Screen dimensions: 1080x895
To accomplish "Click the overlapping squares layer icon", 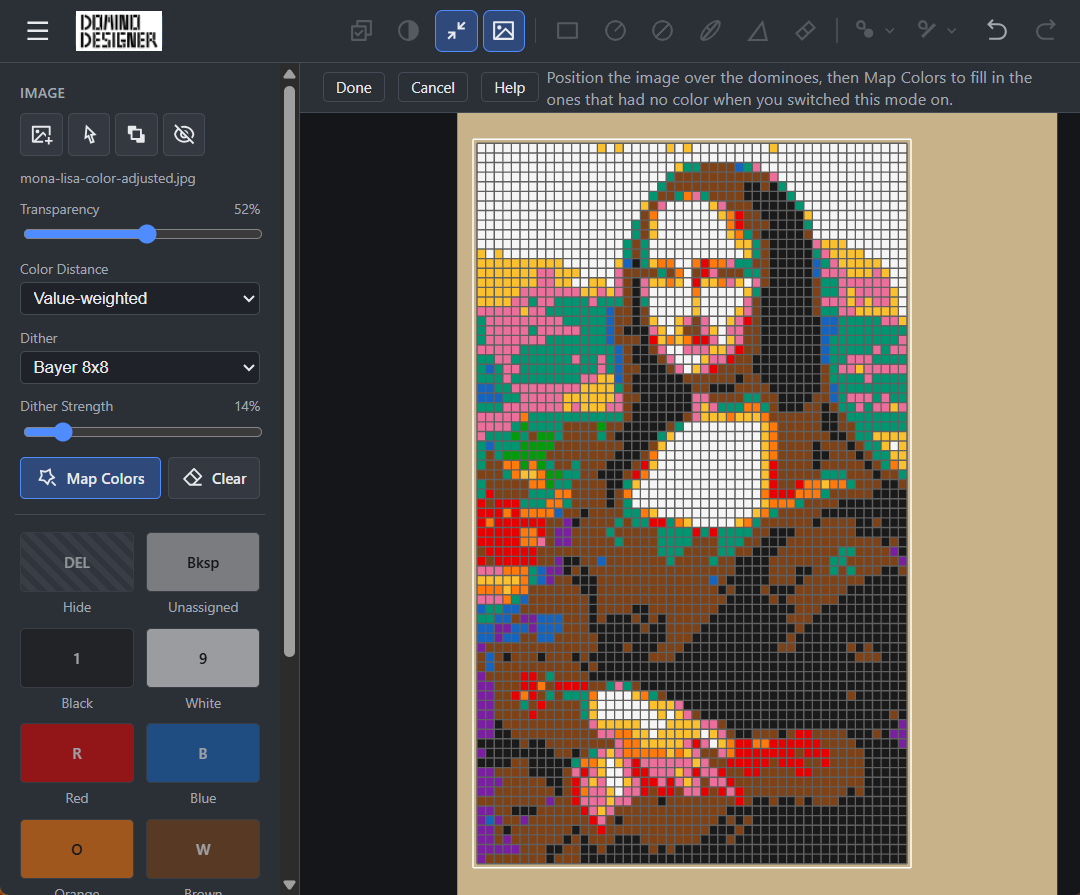I will pos(136,134).
